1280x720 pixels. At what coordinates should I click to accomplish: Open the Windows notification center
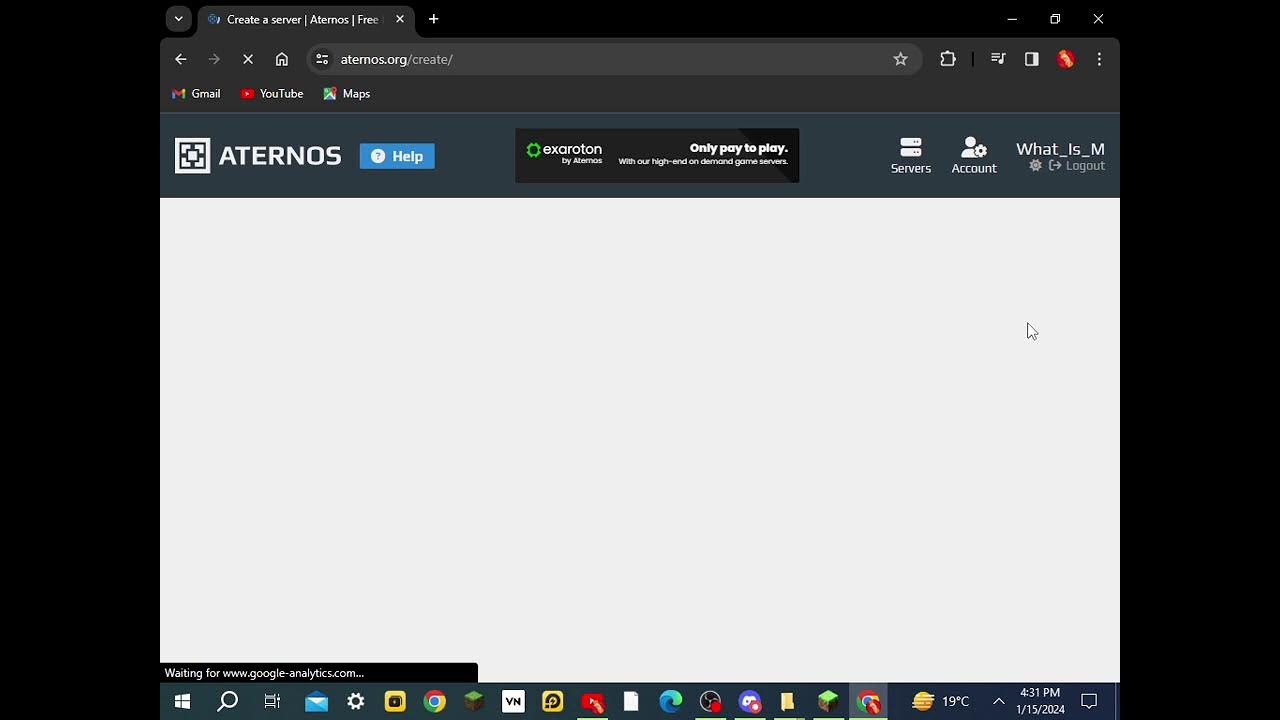1090,702
